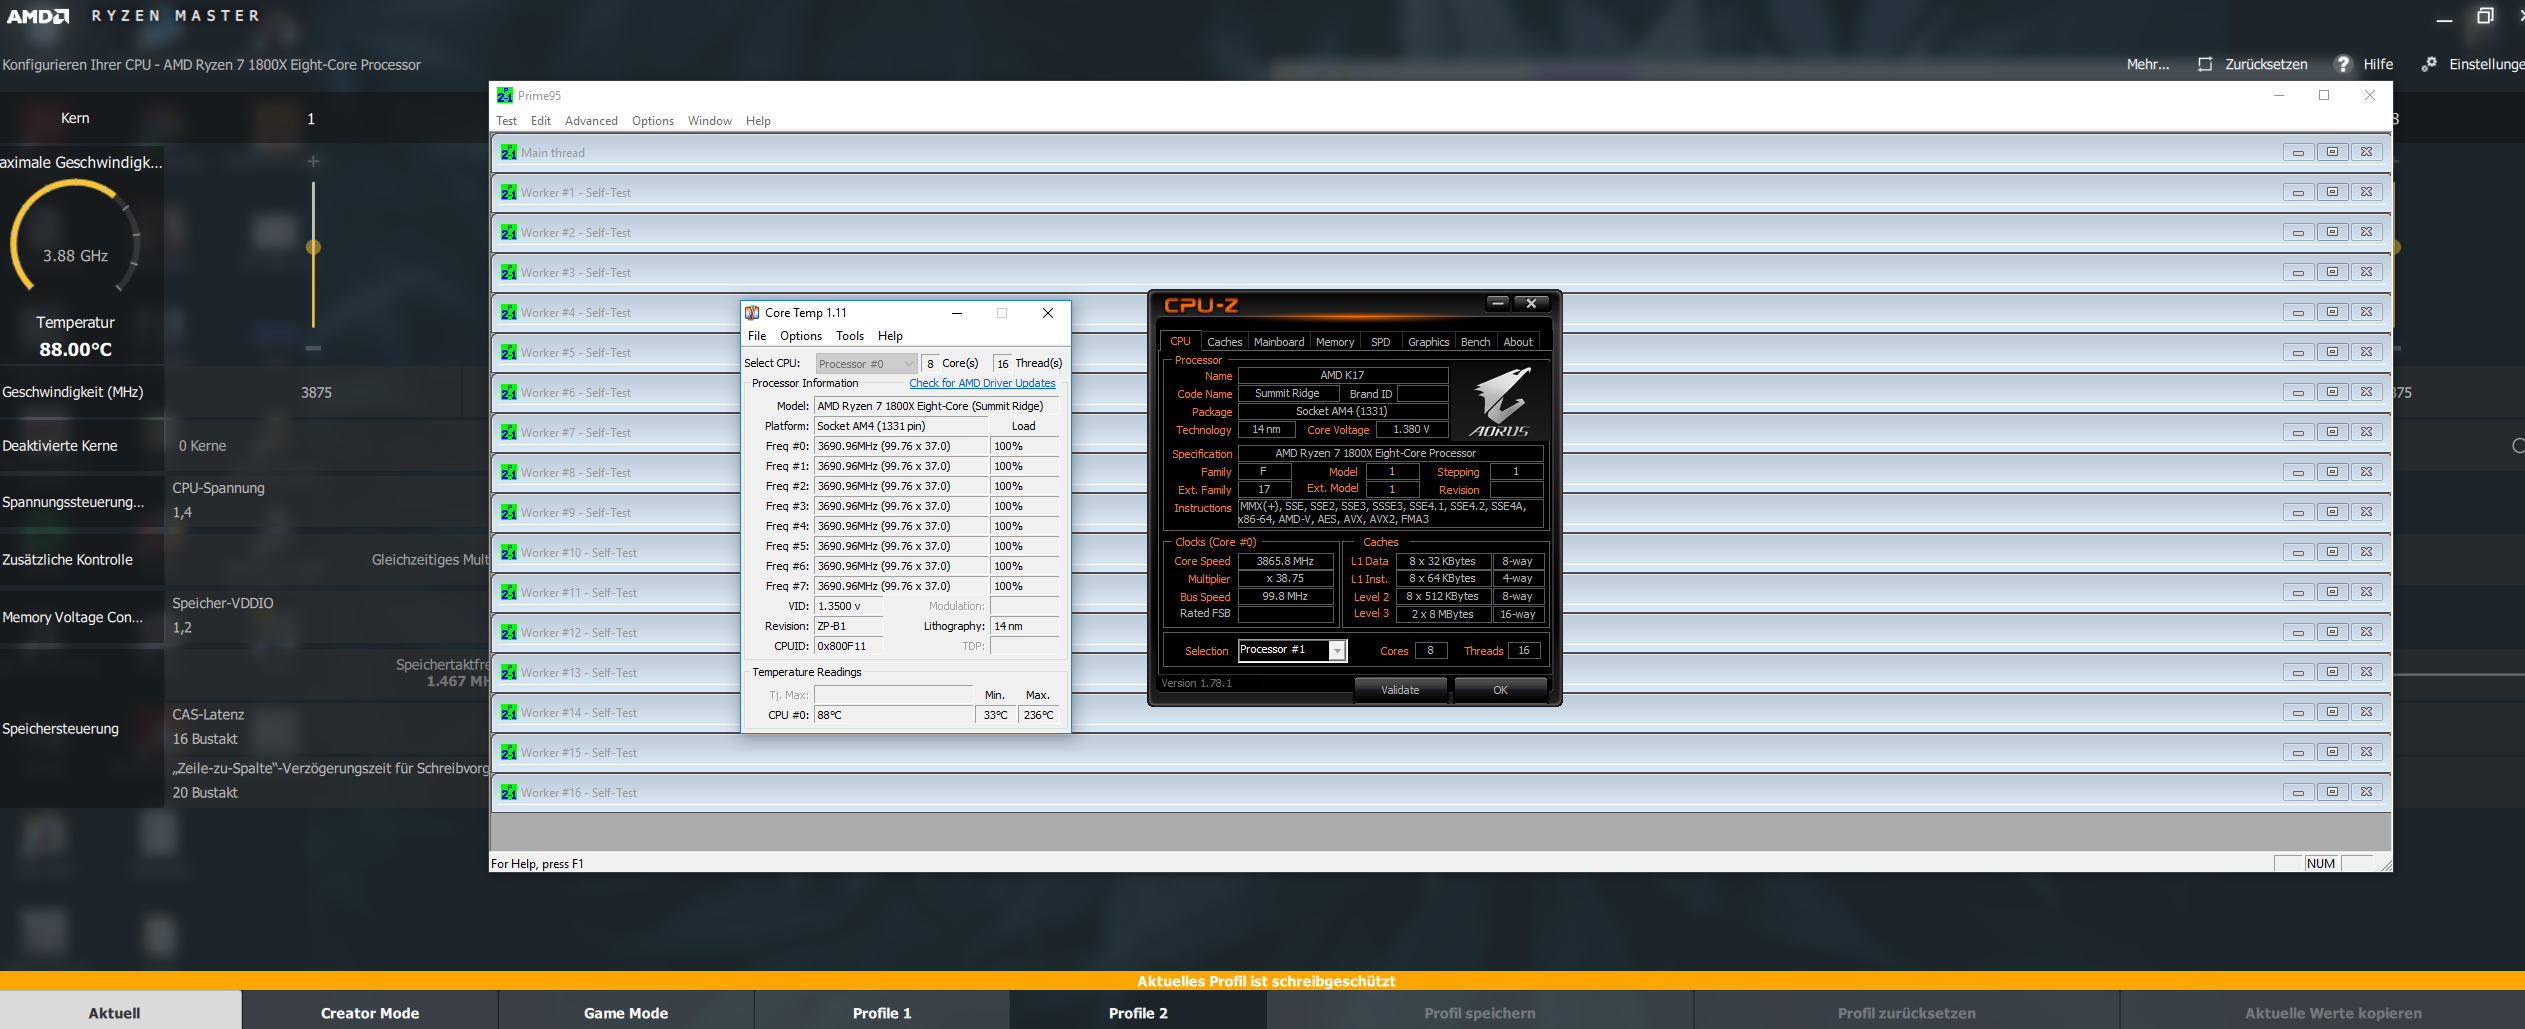This screenshot has height=1029, width=2525.
Task: Open the Selection processor dropdown in CPU-Z
Action: pyautogui.click(x=1292, y=650)
